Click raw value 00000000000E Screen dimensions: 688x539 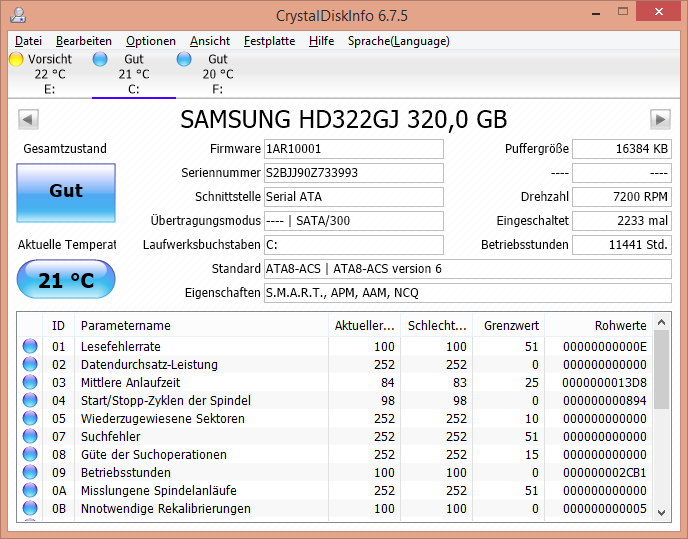tap(604, 346)
